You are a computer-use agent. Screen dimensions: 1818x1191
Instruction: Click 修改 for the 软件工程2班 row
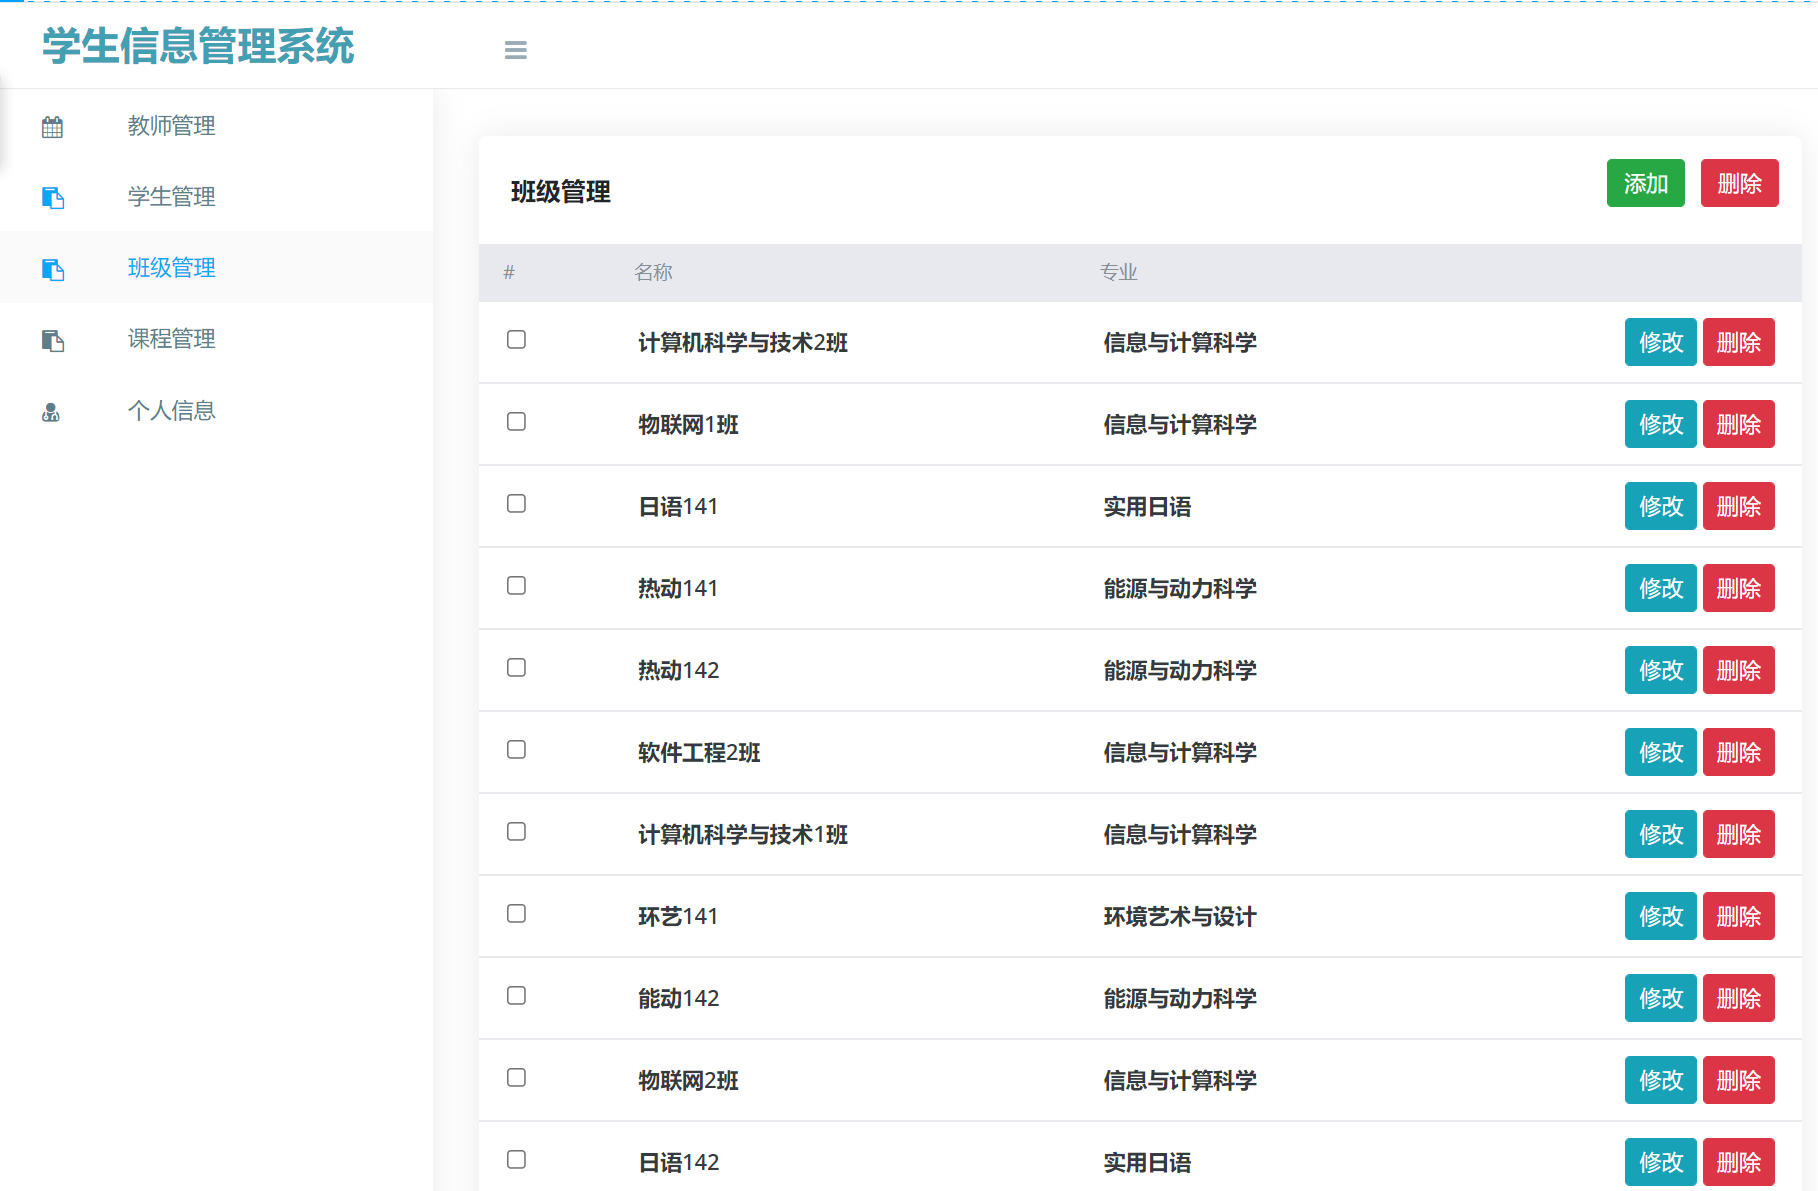[x=1660, y=751]
